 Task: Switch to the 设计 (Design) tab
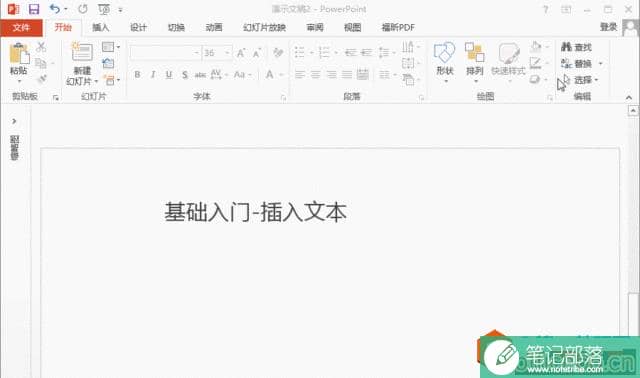click(138, 27)
